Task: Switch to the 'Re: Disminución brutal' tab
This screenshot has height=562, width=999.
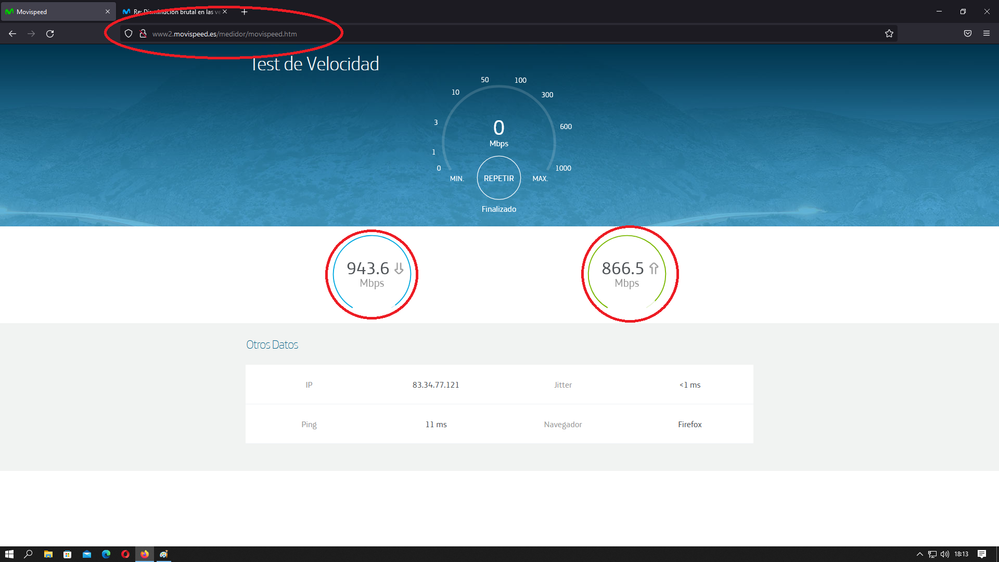Action: (x=170, y=11)
